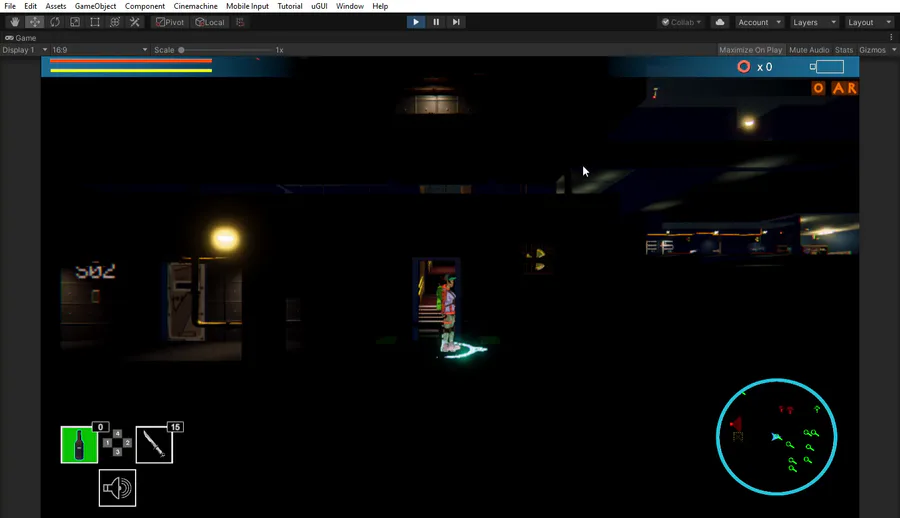Click the in-game speaker sound button

click(x=117, y=488)
